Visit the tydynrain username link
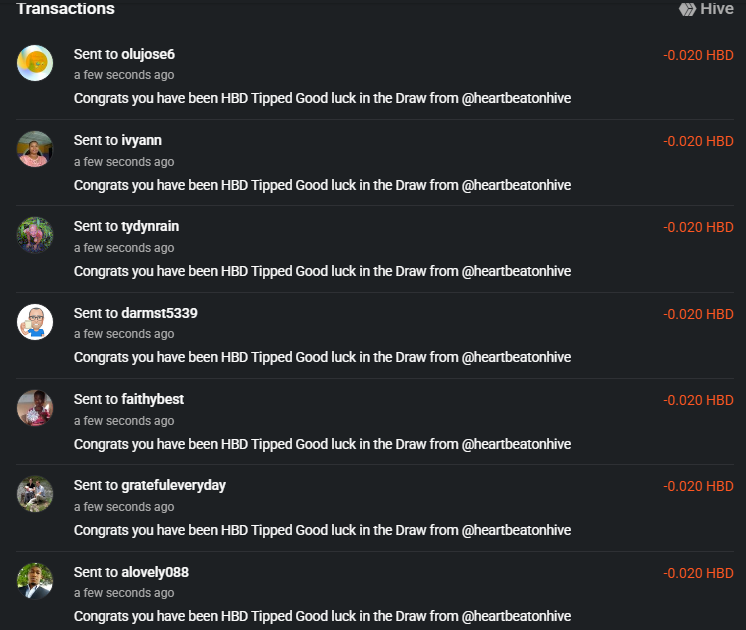The image size is (746, 630). (x=150, y=226)
